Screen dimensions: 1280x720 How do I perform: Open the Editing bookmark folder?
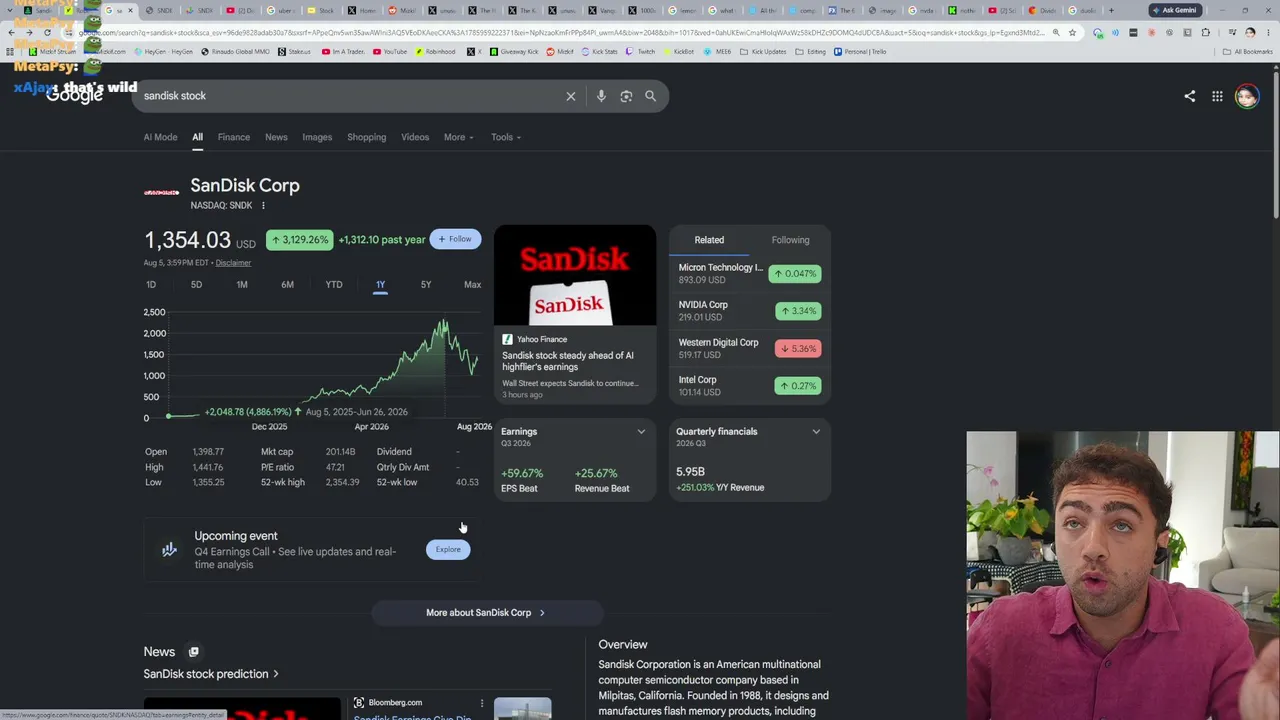(811, 51)
